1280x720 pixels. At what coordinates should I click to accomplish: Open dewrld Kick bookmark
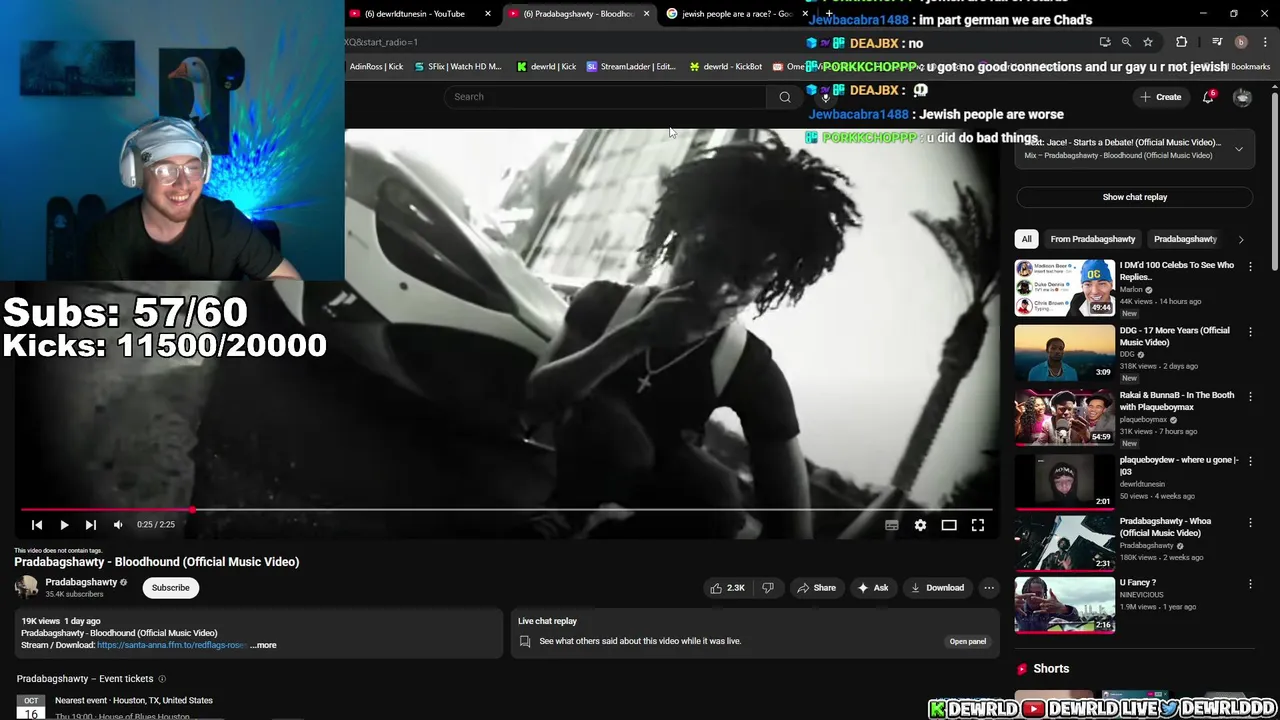click(x=546, y=67)
